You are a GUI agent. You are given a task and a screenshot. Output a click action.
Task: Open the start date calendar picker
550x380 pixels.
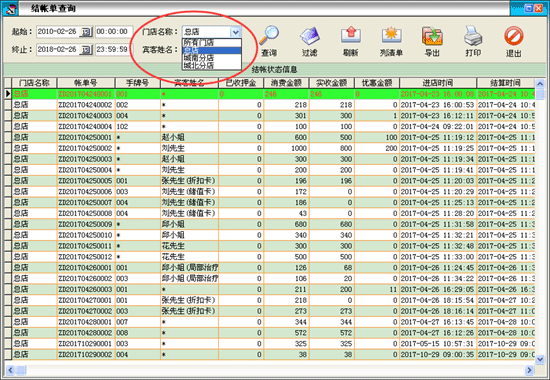pyautogui.click(x=86, y=32)
